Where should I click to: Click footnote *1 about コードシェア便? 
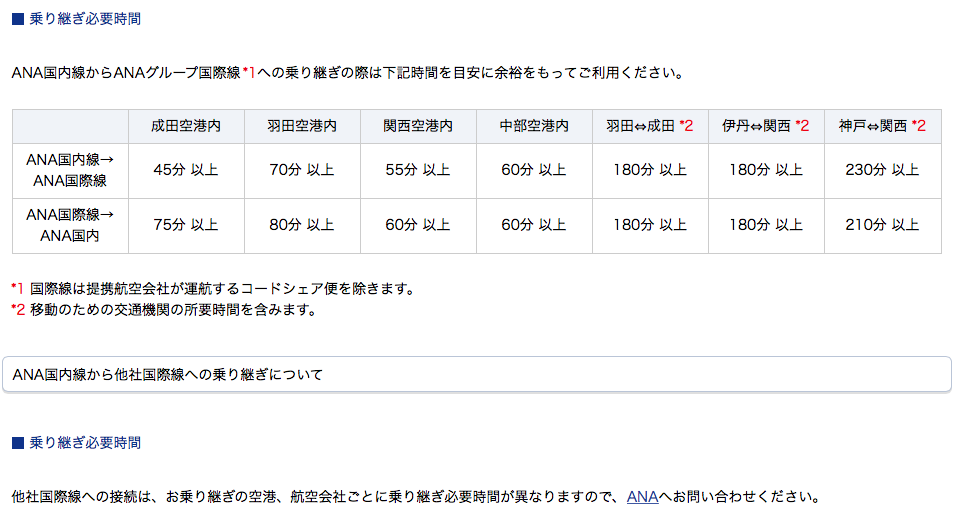click(x=213, y=289)
